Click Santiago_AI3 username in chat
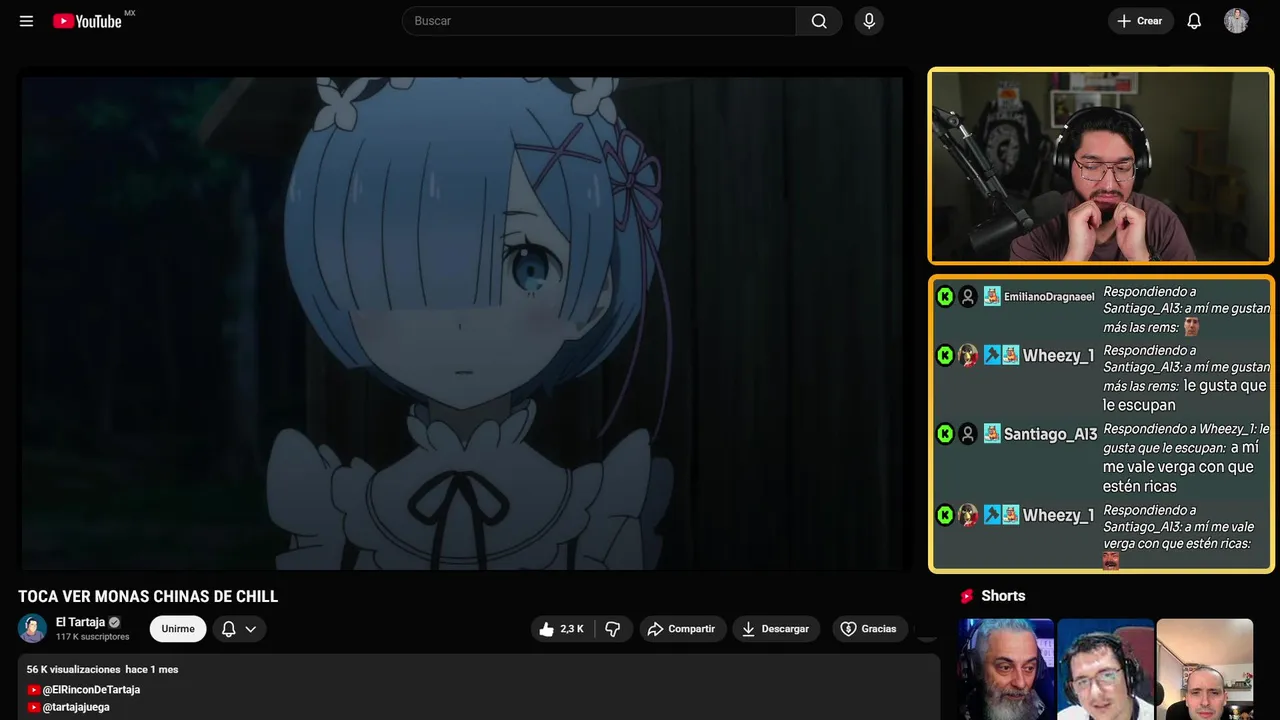This screenshot has width=1280, height=720. coord(1050,434)
